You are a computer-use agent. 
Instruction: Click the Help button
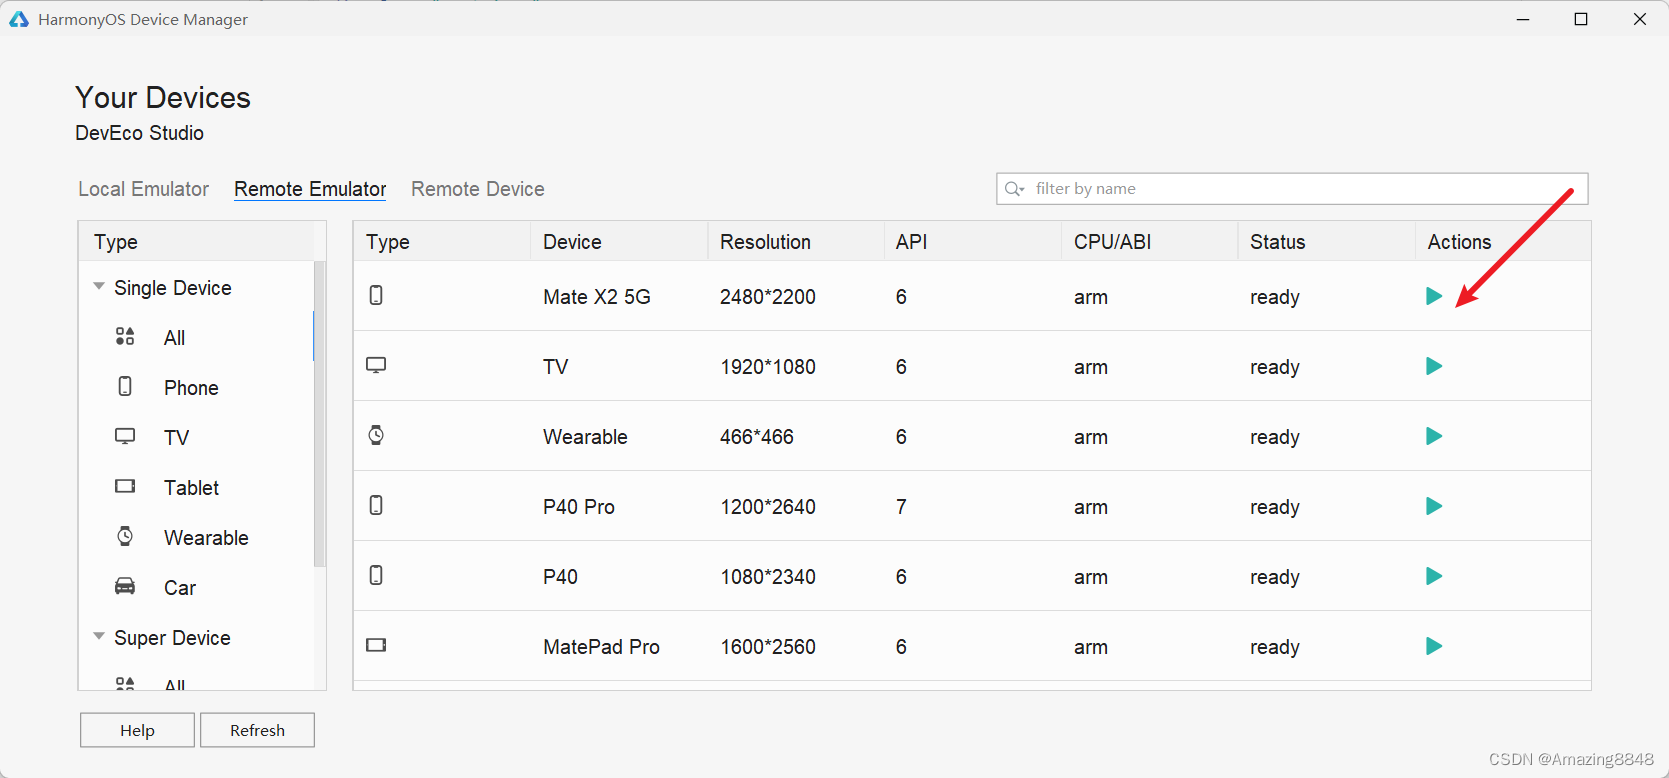(137, 730)
